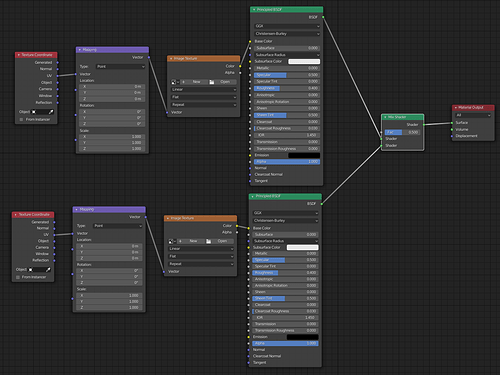
Task: Enable From Instancer in lower Texture Coordinate node
Action: click(x=18, y=277)
